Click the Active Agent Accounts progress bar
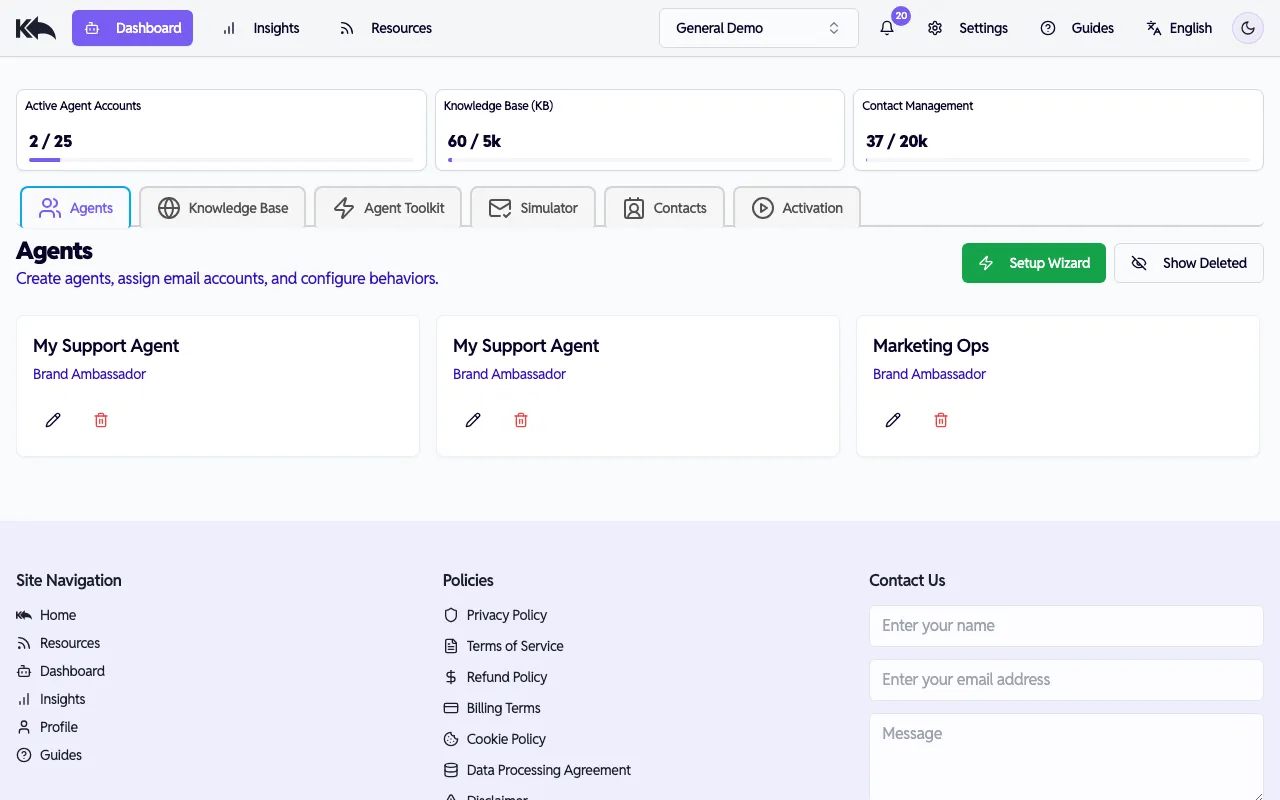Screen dimensions: 1280x800 coord(220,160)
